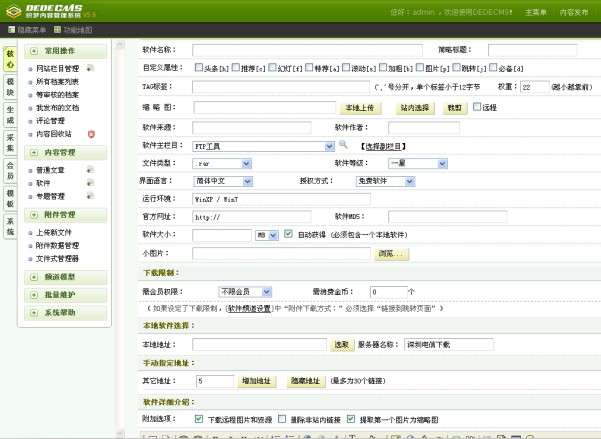Check the 加粗[b] attribute box
Image resolution: width=601 pixels, height=439 pixels.
click(383, 67)
